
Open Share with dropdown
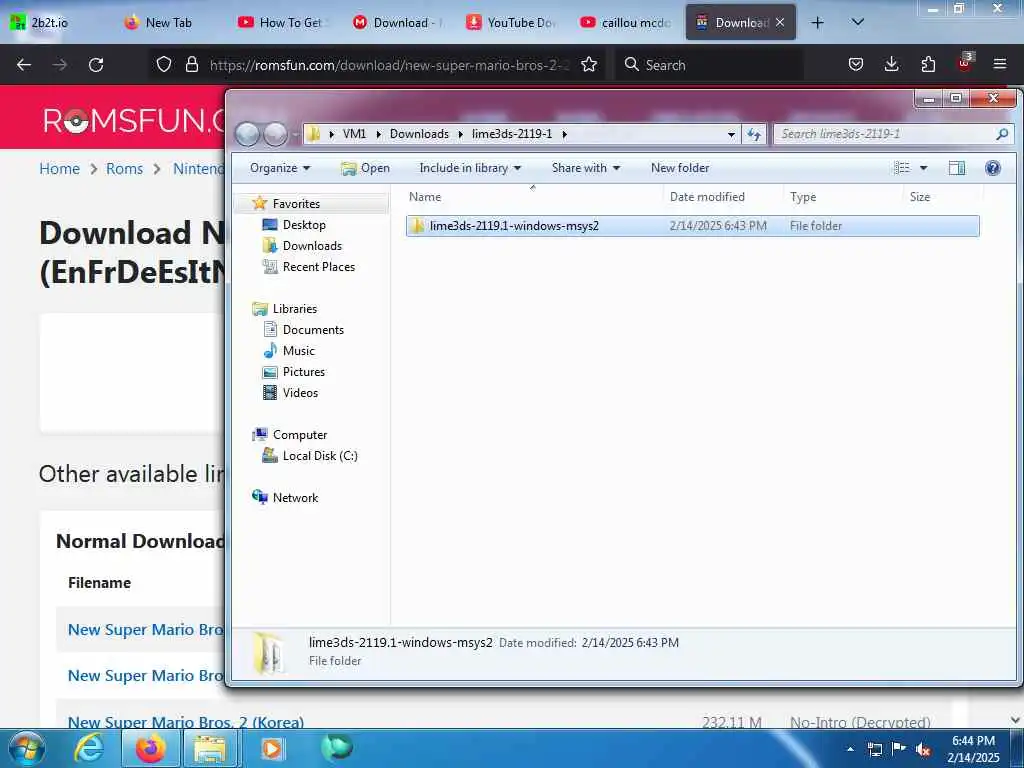point(586,168)
